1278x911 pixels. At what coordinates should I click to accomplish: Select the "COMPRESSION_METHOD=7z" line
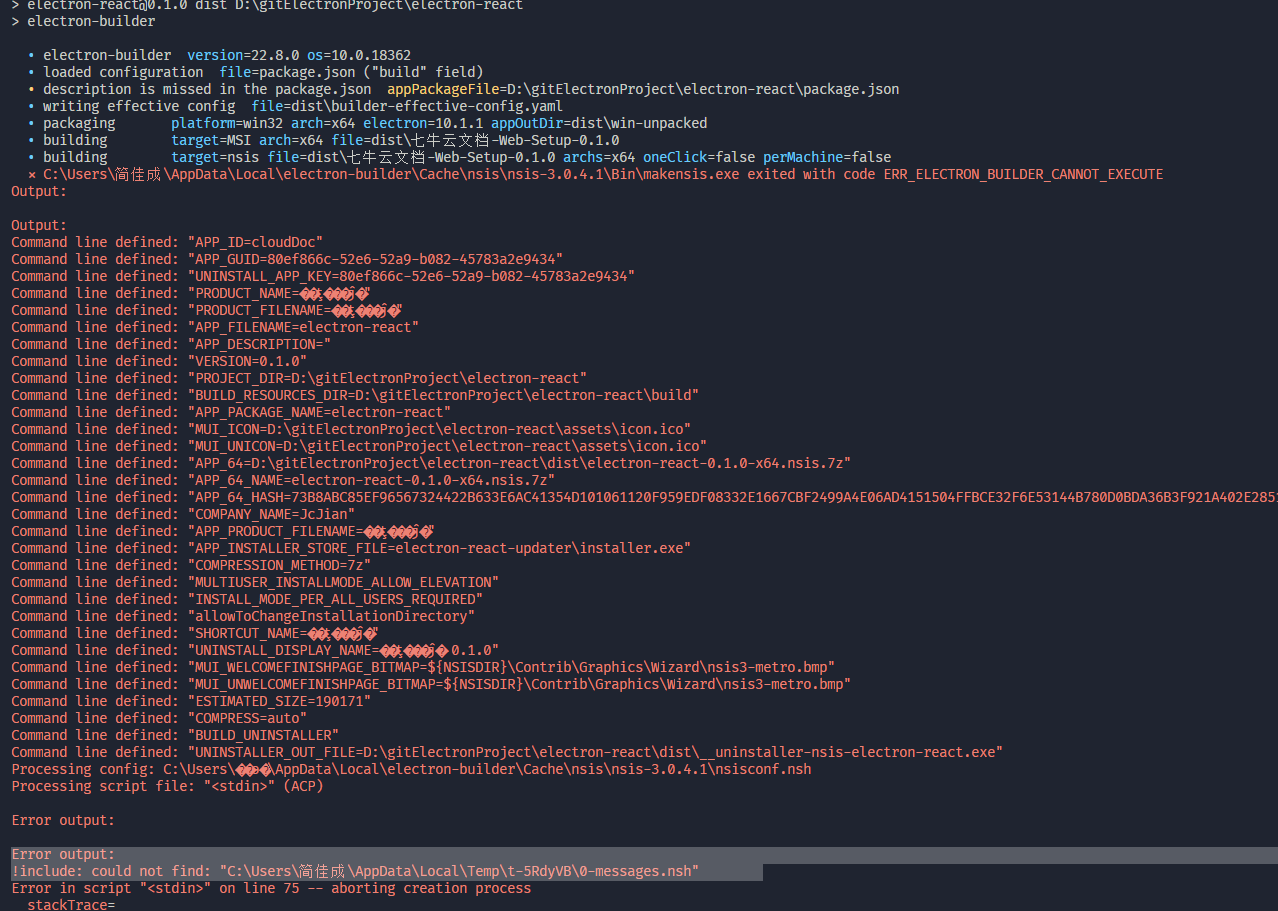[x=191, y=565]
